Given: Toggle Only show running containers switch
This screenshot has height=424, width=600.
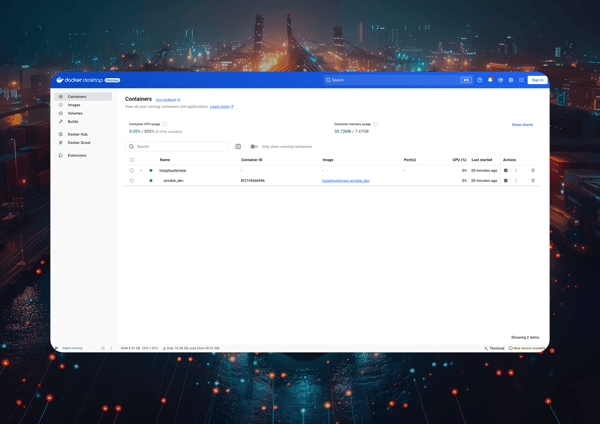Looking at the screenshot, I should point(254,147).
